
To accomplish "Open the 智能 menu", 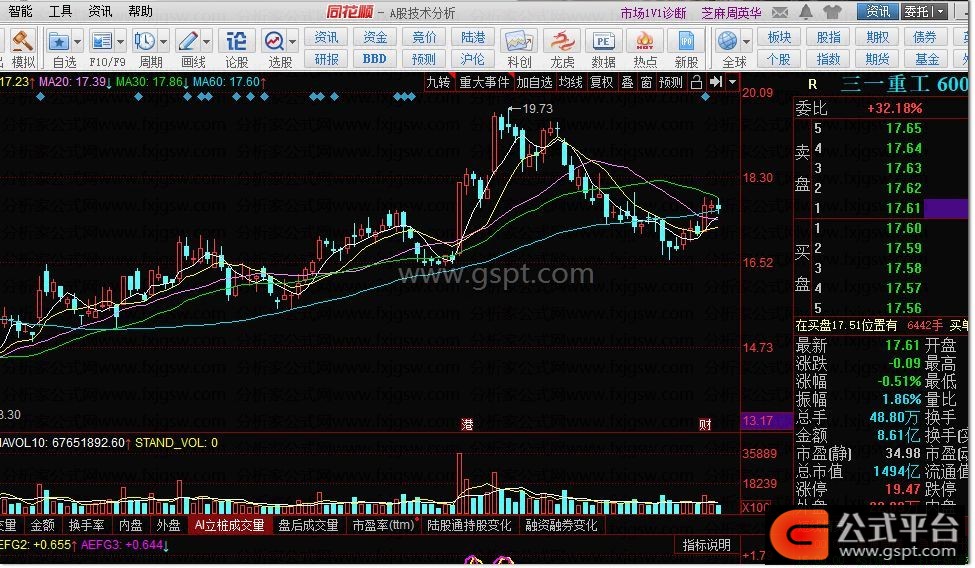I will coord(21,11).
